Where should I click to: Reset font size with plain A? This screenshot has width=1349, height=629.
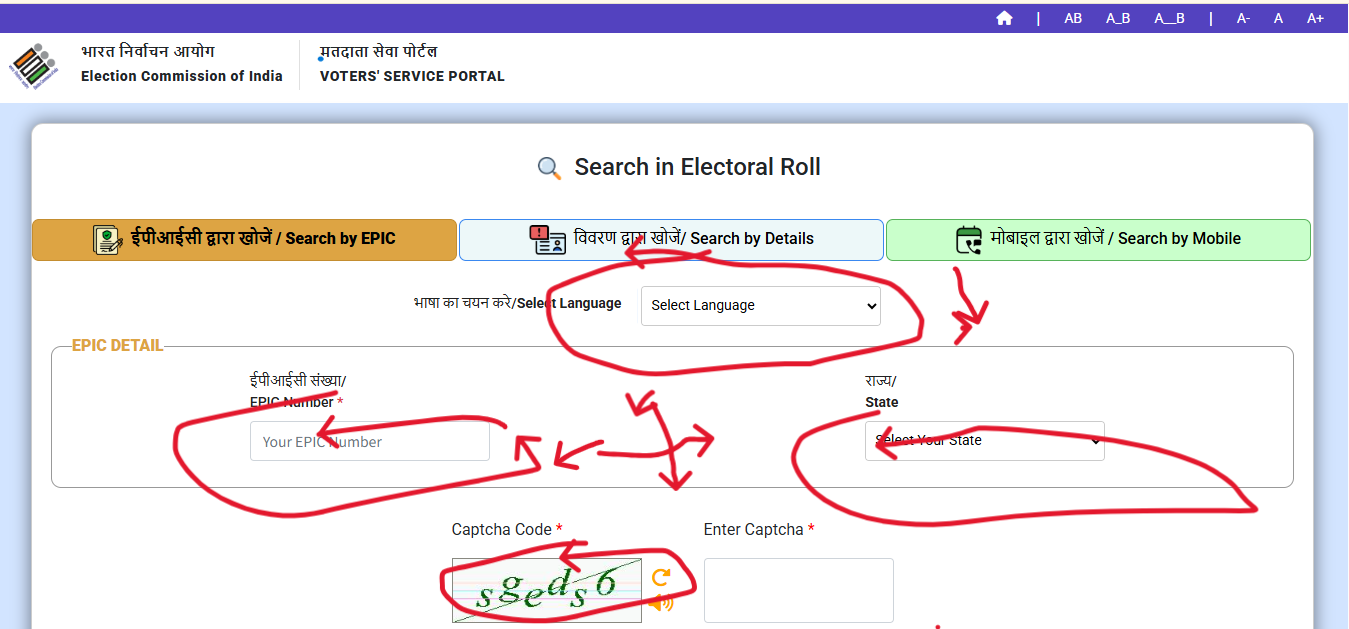(x=1278, y=18)
